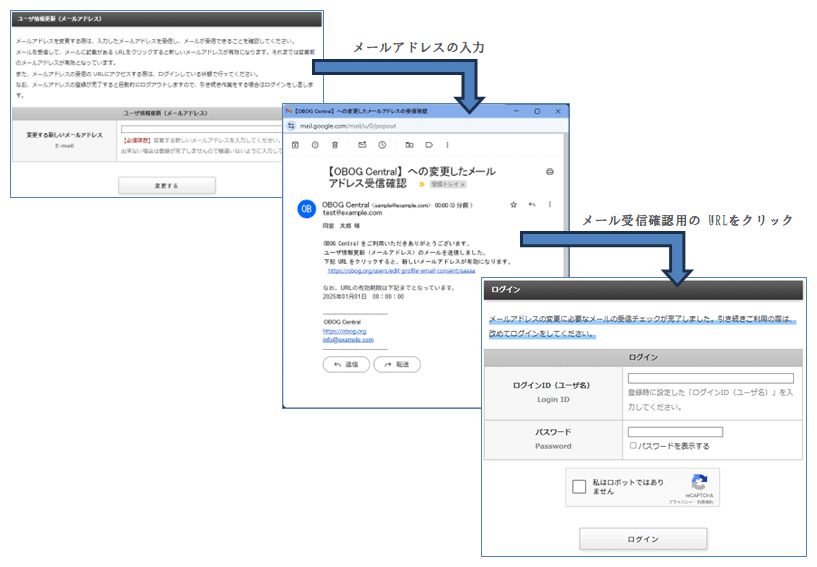817x567 pixels.
Task: Click the 返信 reply button
Action: pos(346,364)
